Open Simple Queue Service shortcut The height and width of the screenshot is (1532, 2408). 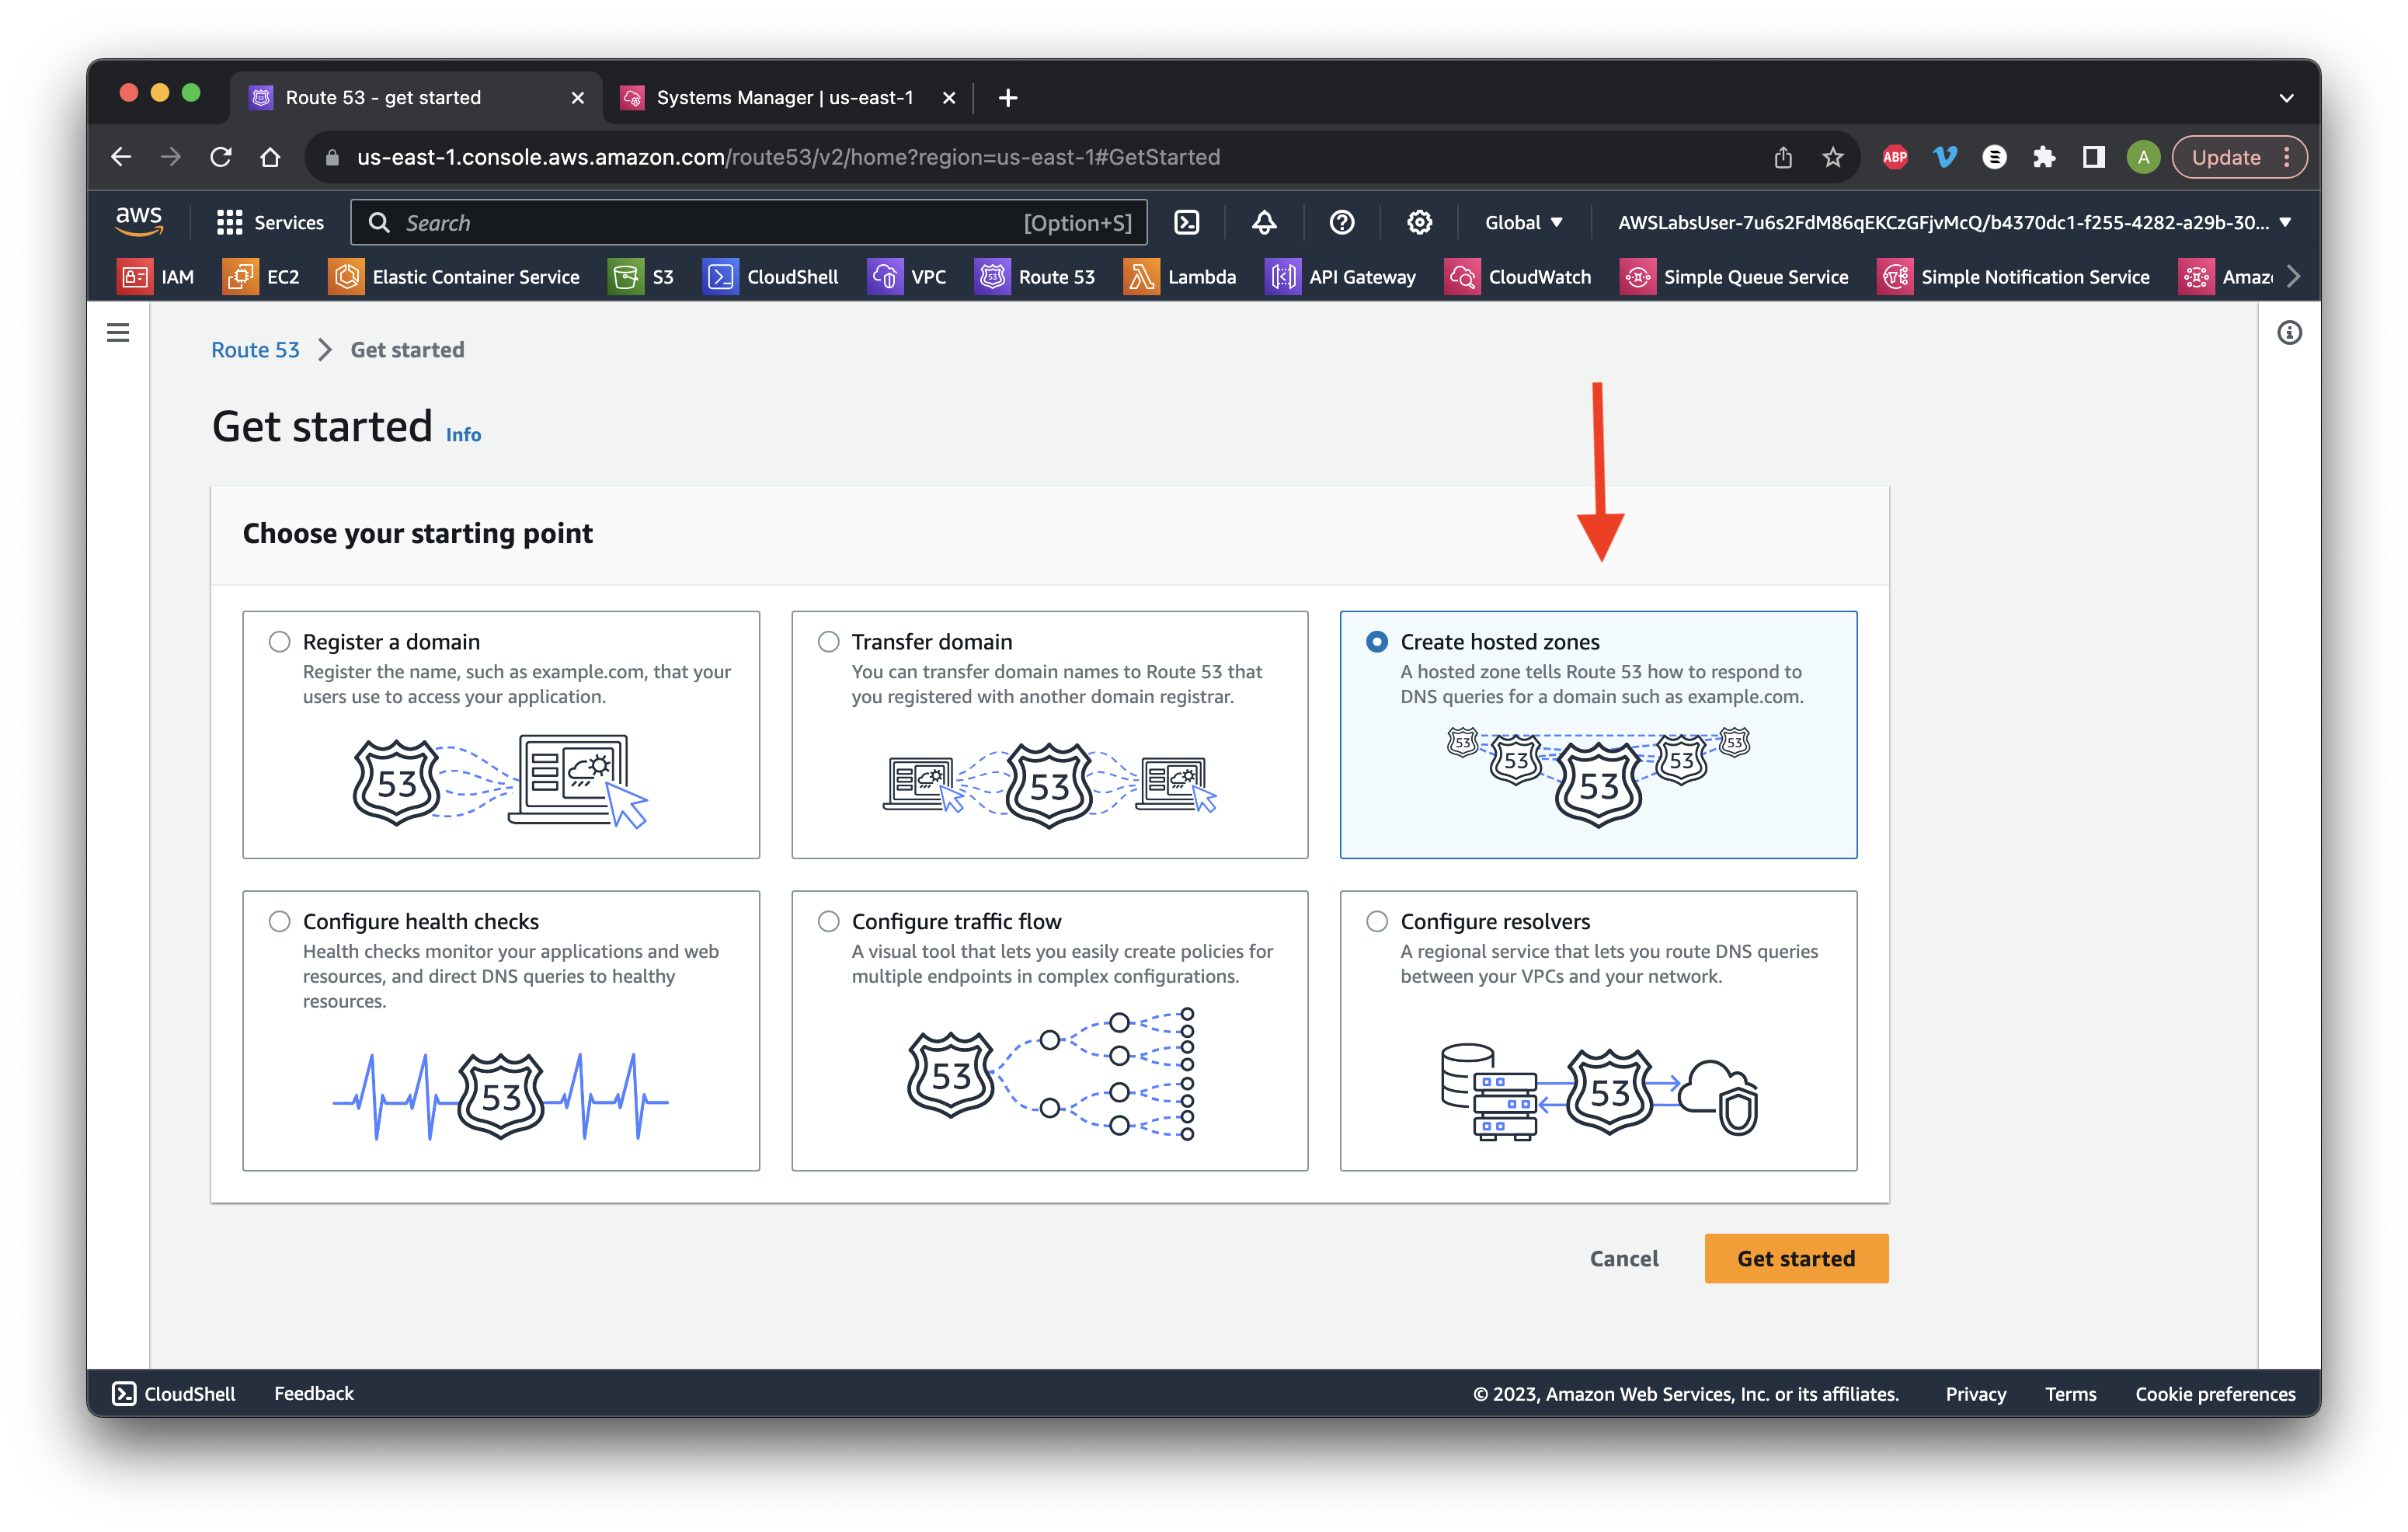click(x=1734, y=277)
